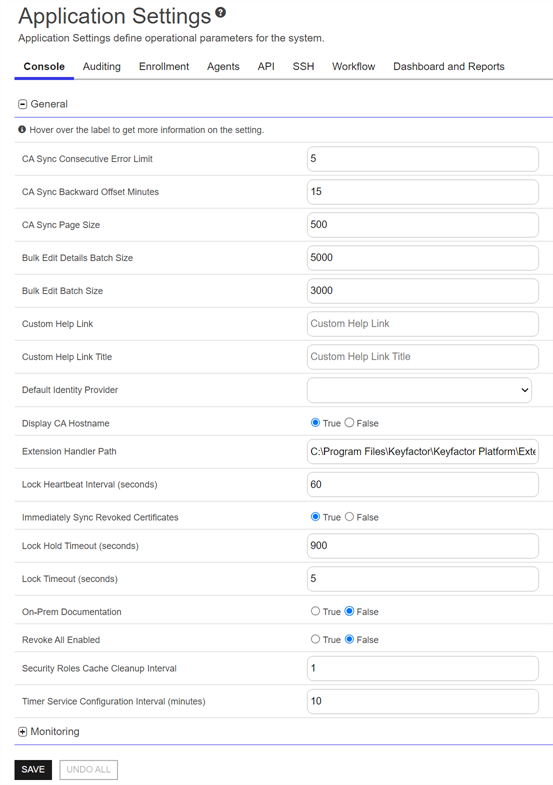Select the Workflow tab
This screenshot has height=785, width=553.
click(353, 67)
